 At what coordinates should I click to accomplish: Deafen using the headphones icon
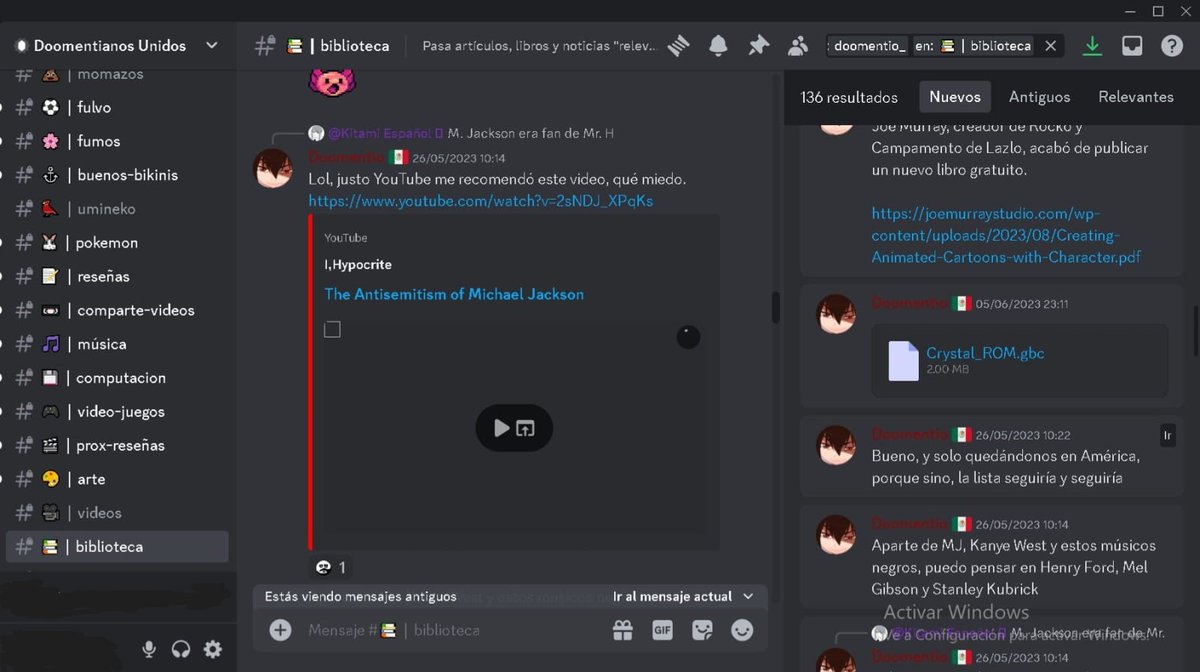pos(181,649)
